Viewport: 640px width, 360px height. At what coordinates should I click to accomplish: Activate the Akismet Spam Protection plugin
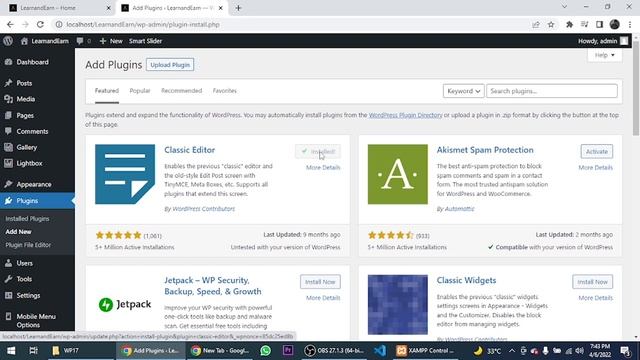click(596, 151)
